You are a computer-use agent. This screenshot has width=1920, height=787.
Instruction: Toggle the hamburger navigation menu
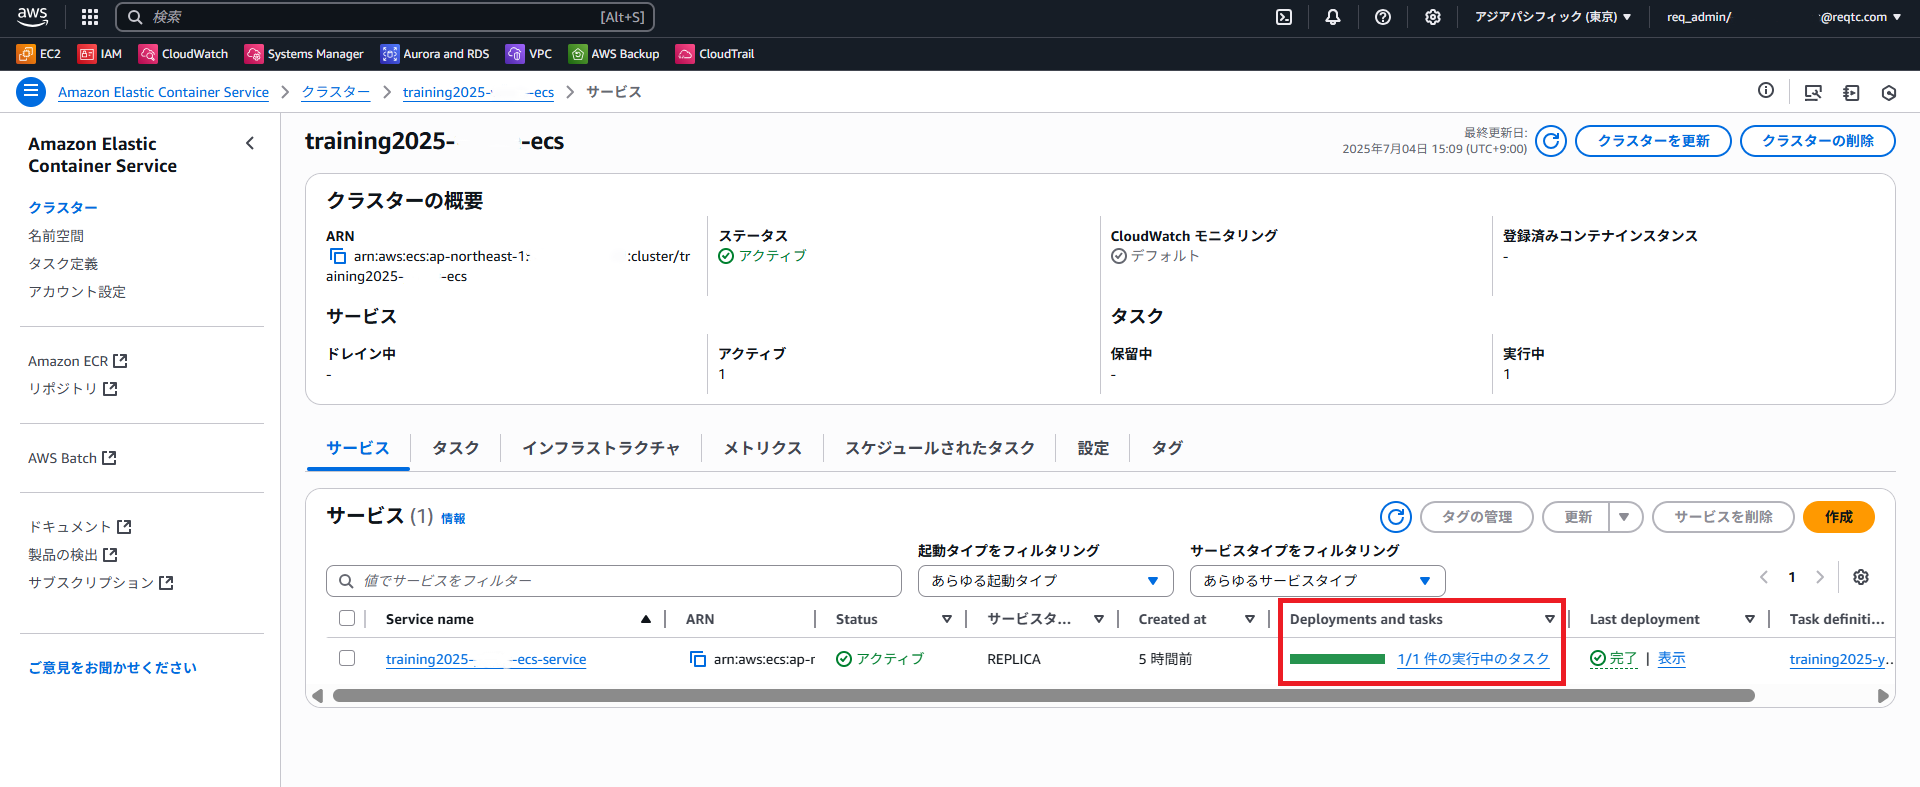click(x=31, y=92)
